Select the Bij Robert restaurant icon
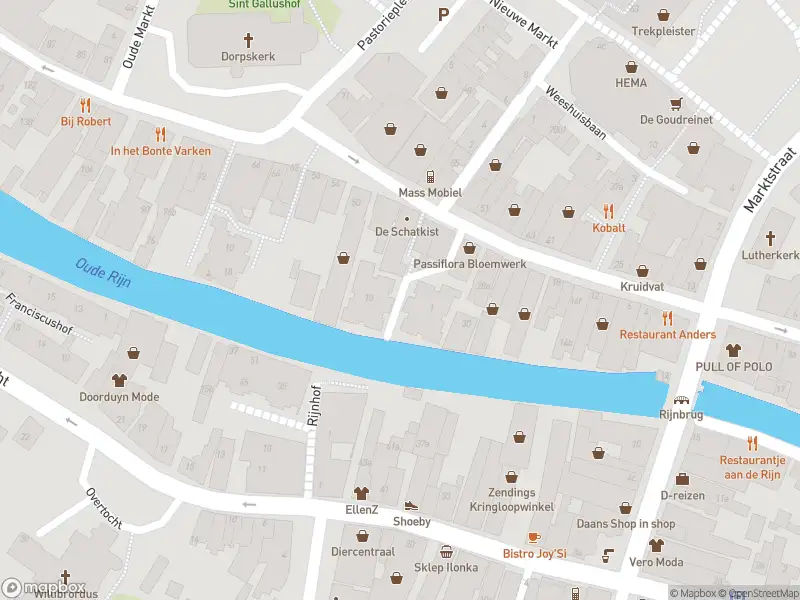 point(85,106)
